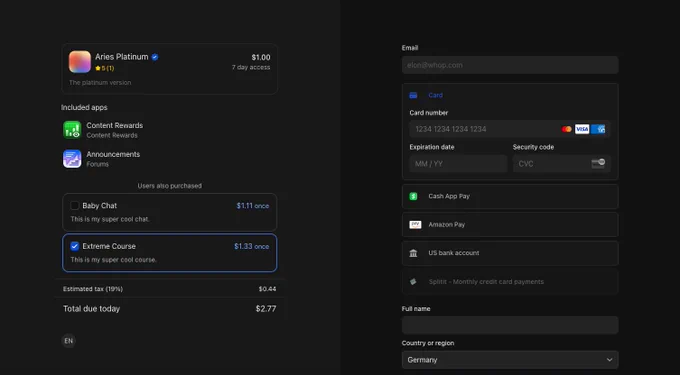
Task: Click The platinum version description
Action: click(x=100, y=82)
